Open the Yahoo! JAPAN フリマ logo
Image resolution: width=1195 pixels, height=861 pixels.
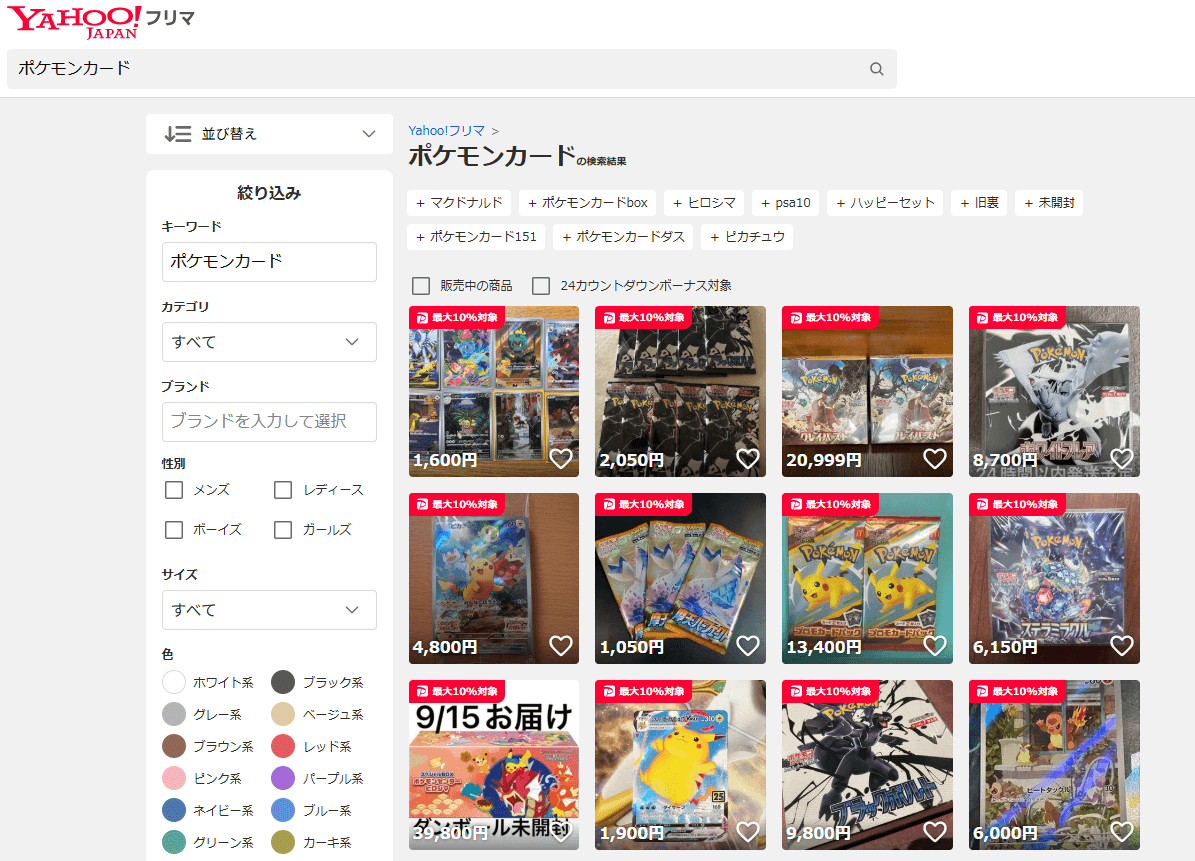101,21
